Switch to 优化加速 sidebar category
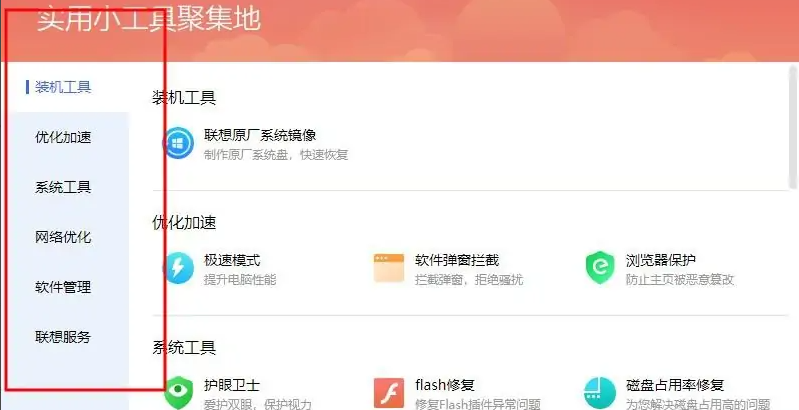This screenshot has height=410, width=799. point(63,137)
